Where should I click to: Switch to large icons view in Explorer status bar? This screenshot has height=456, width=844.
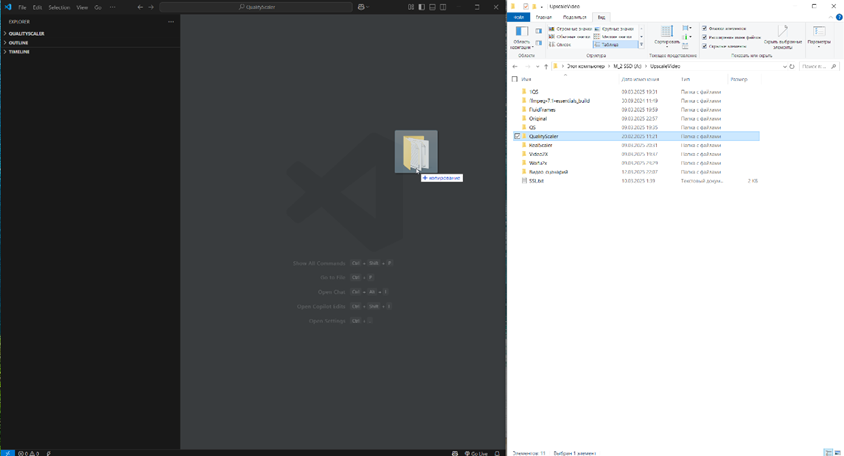pos(838,453)
